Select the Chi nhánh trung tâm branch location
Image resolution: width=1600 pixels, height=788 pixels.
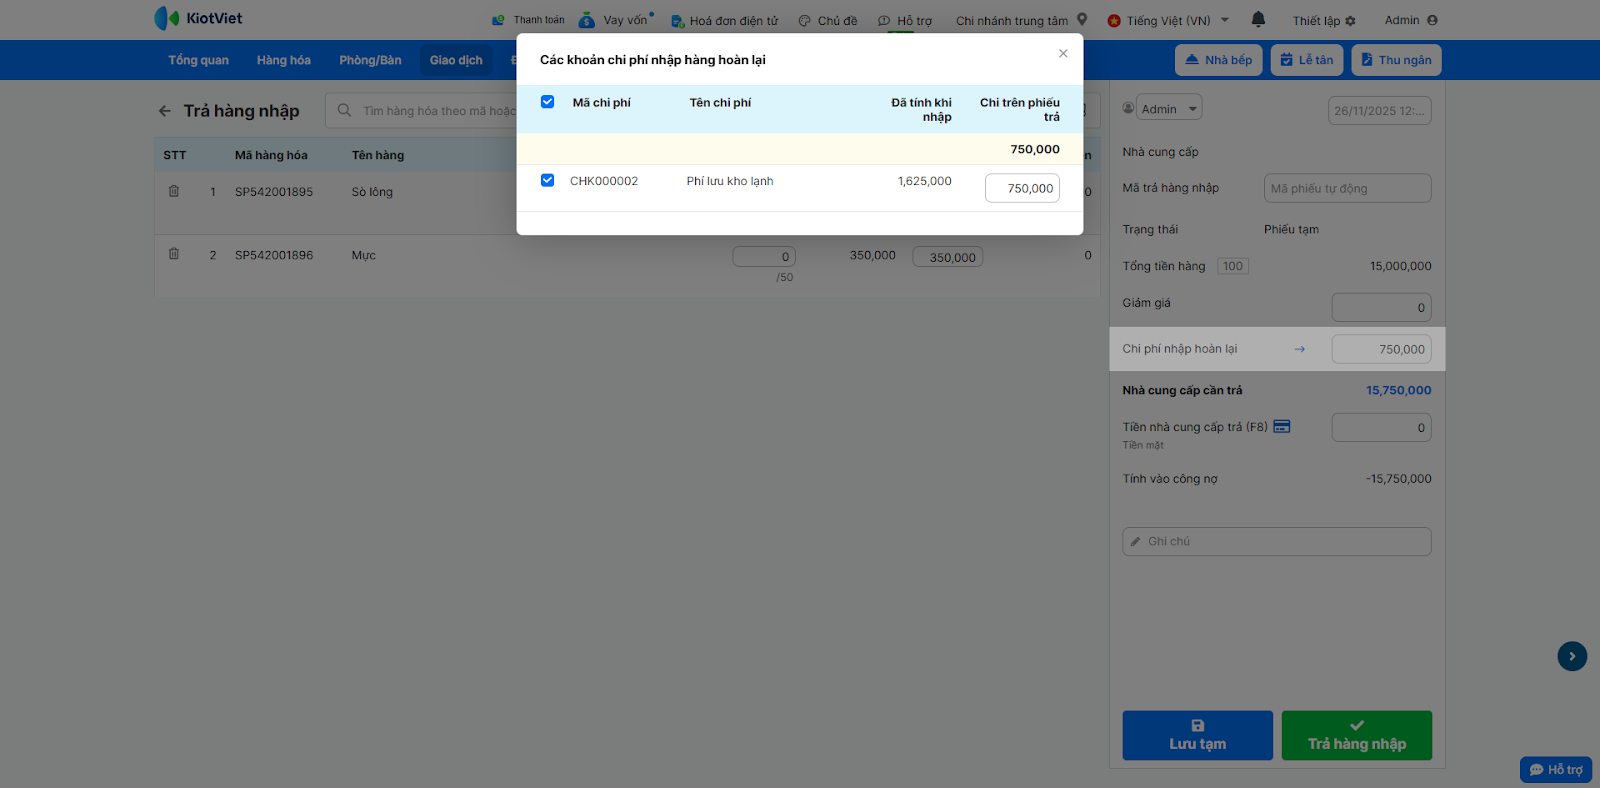tap(1021, 20)
